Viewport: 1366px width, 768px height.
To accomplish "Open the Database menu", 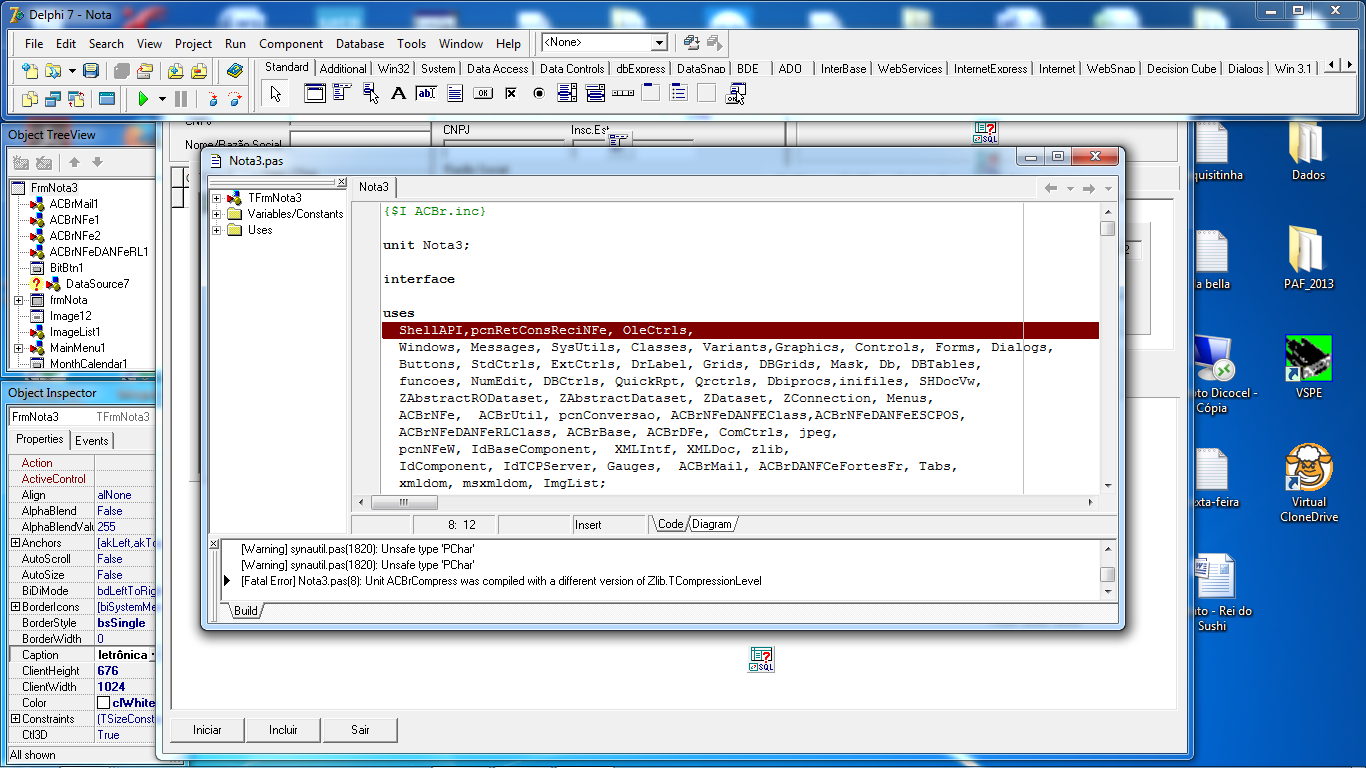I will click(360, 44).
